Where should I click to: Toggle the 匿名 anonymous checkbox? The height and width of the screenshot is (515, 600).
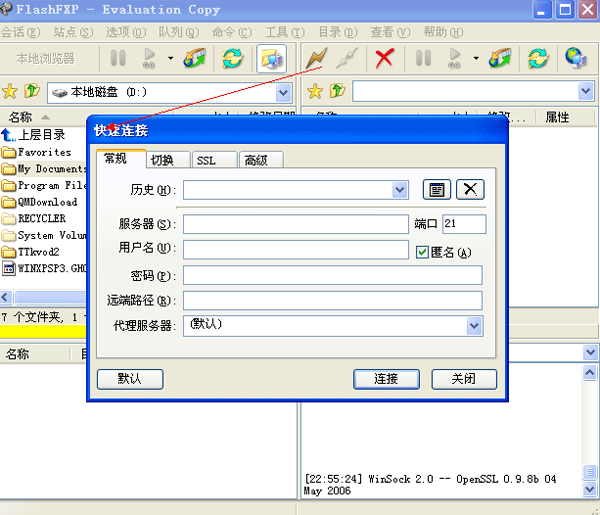pos(422,252)
